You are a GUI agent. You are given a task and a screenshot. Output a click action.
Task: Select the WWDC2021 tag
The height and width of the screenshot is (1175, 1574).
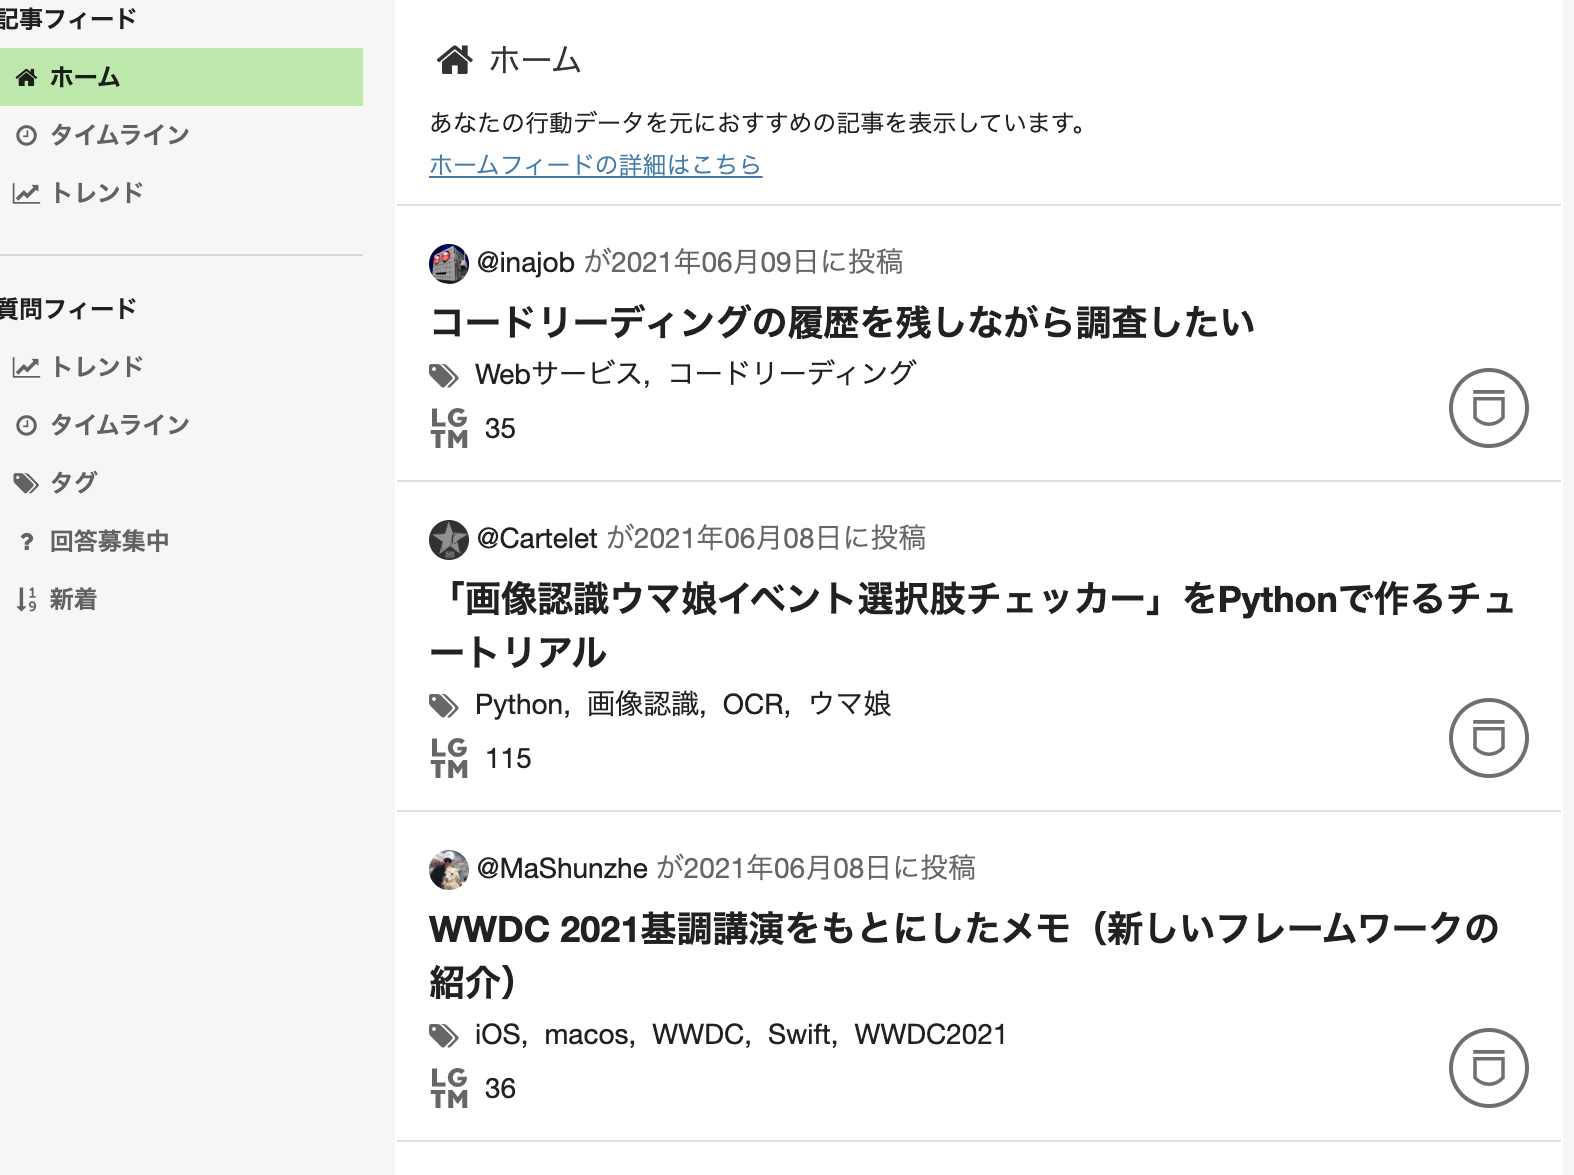[931, 1034]
